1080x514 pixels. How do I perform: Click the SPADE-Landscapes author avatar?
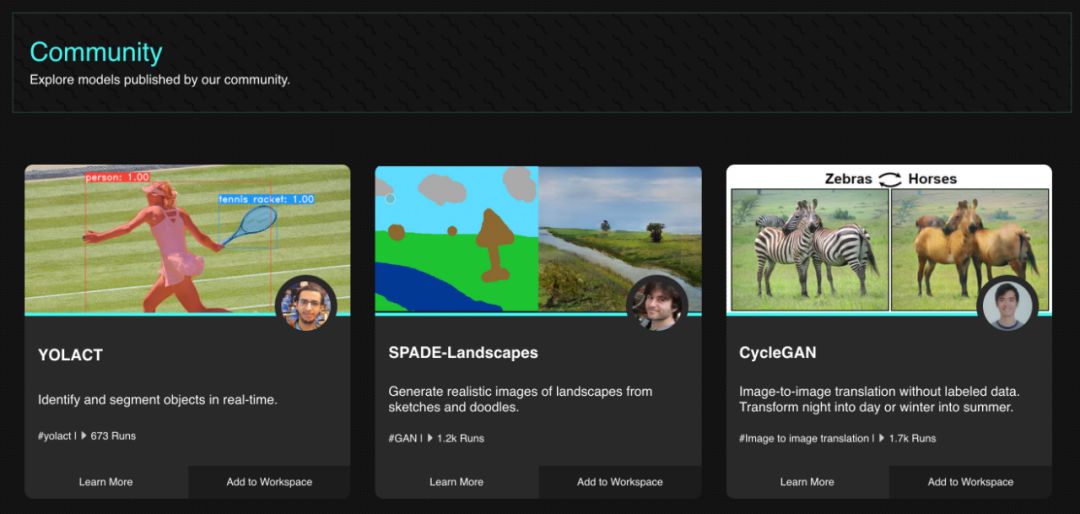coord(657,305)
